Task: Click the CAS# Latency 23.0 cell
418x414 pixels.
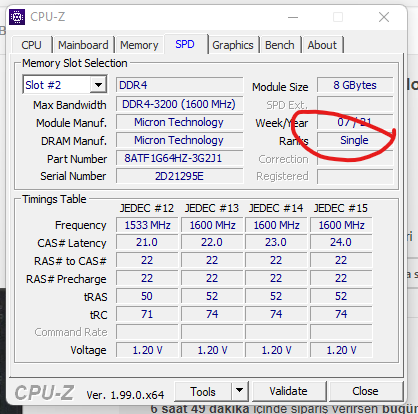Action: [276, 242]
